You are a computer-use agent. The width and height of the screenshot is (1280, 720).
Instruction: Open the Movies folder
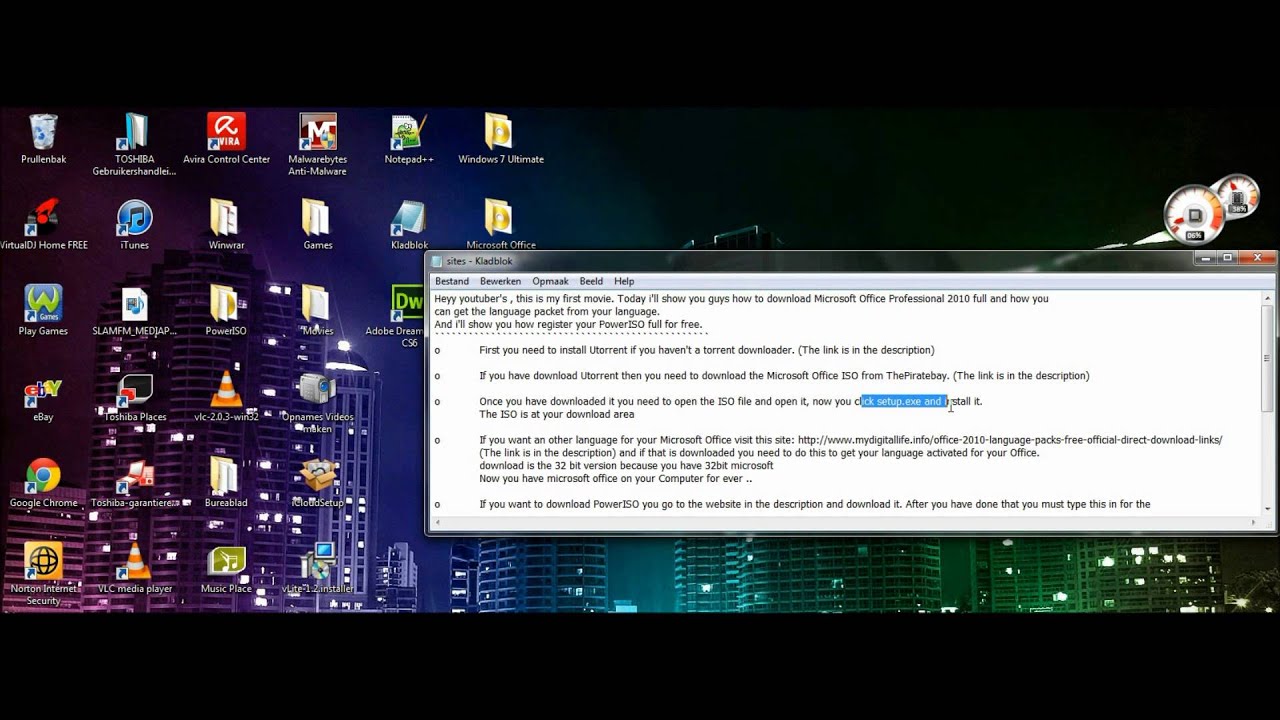[317, 311]
